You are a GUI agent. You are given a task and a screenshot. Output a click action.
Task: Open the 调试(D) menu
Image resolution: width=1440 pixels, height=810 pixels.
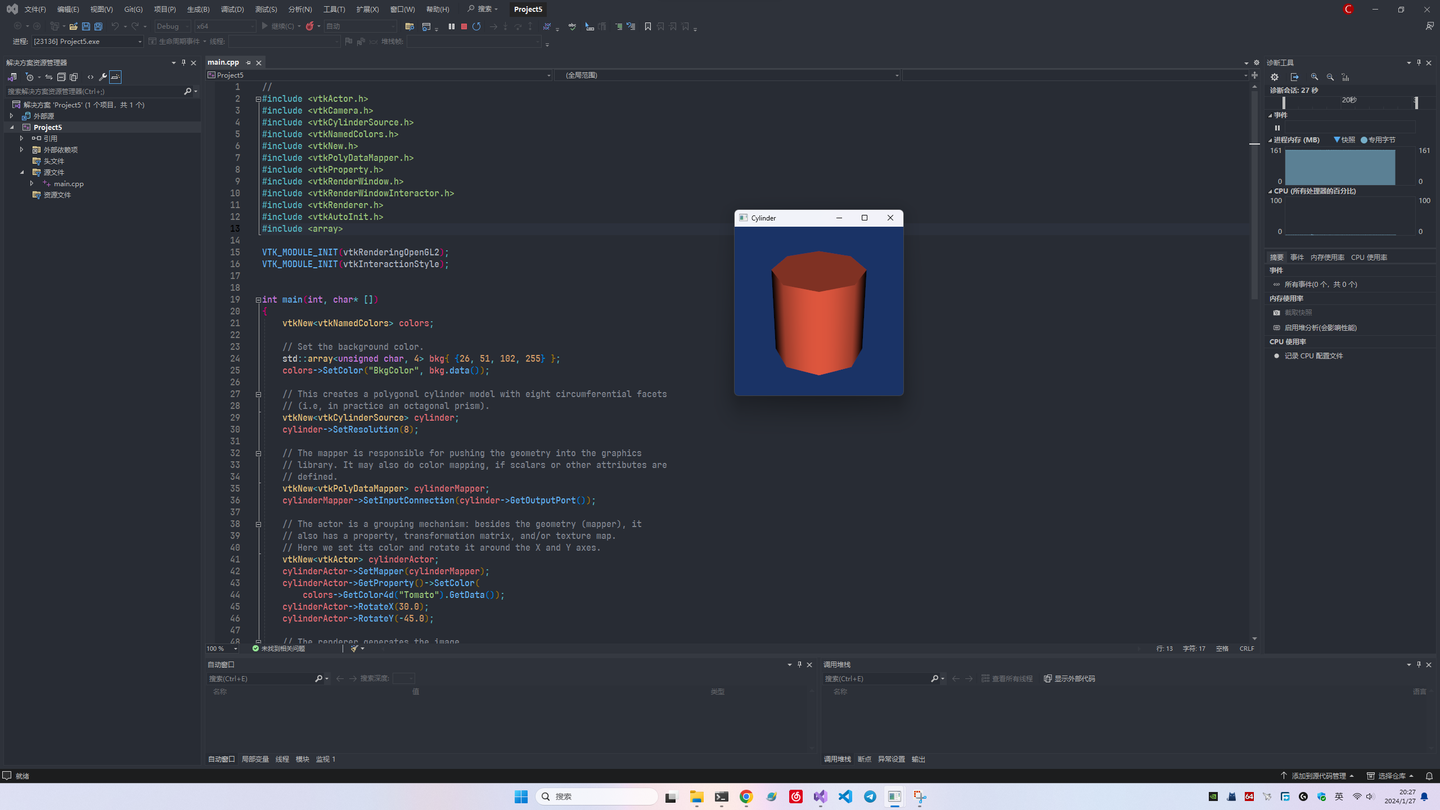coord(232,9)
